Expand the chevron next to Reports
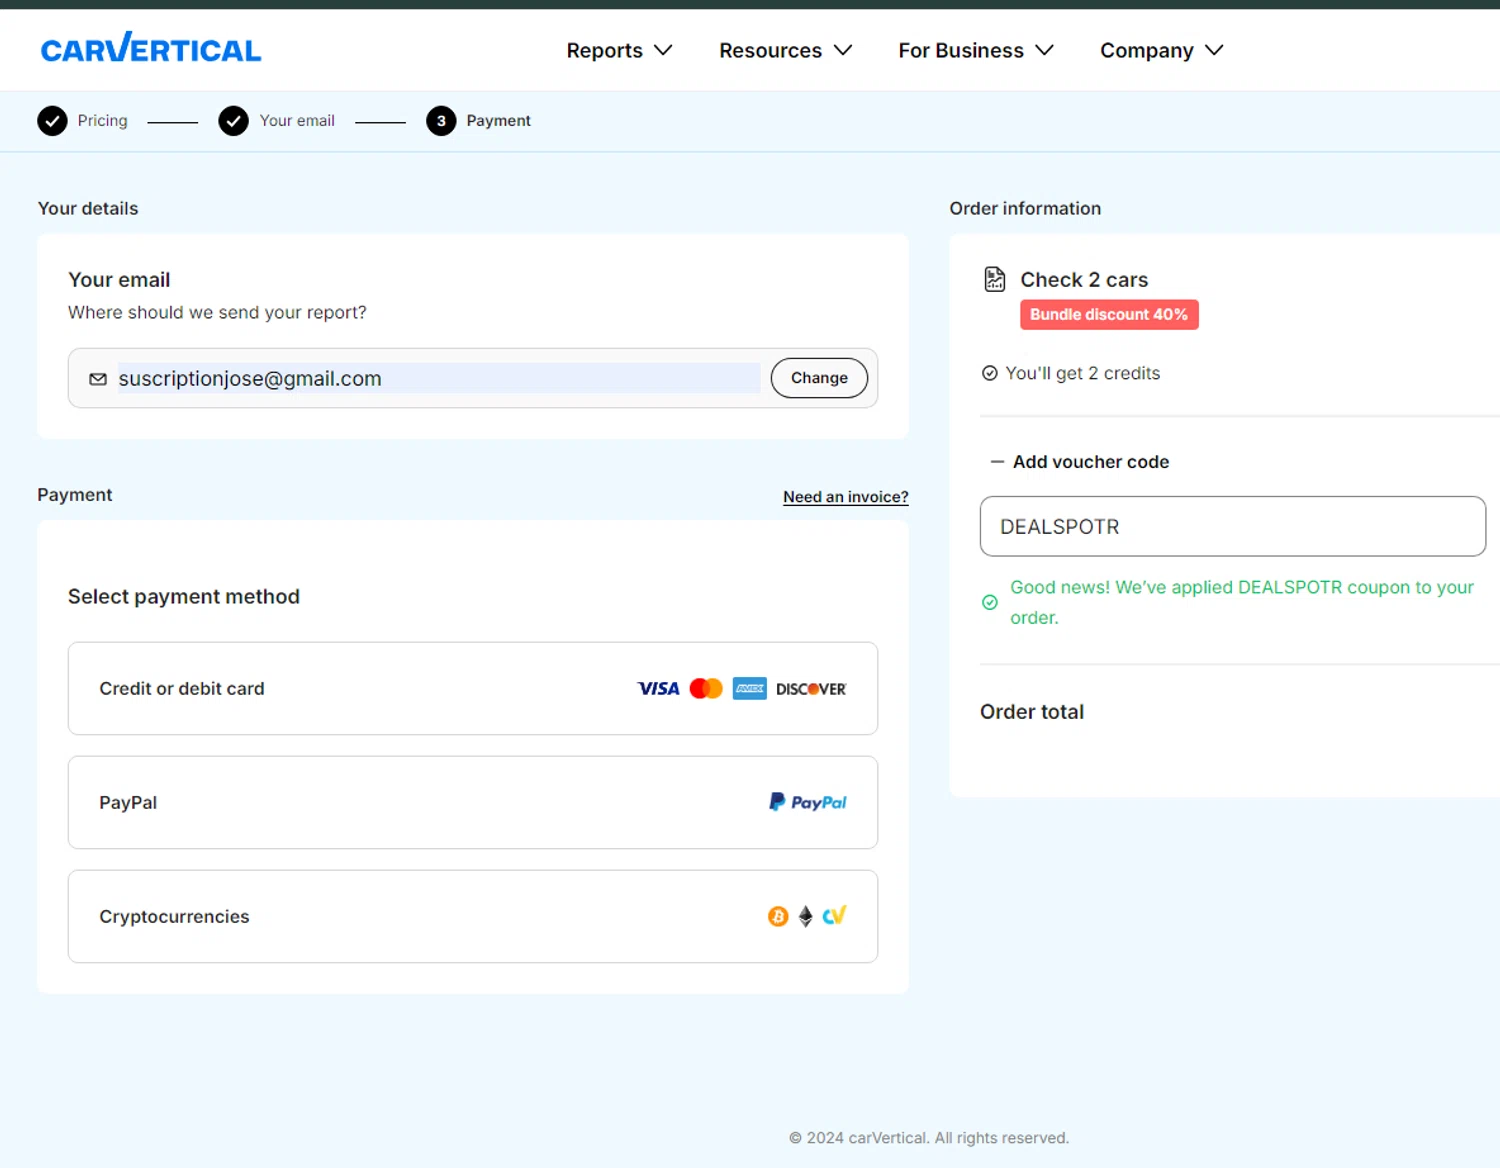The image size is (1500, 1168). pyautogui.click(x=663, y=50)
